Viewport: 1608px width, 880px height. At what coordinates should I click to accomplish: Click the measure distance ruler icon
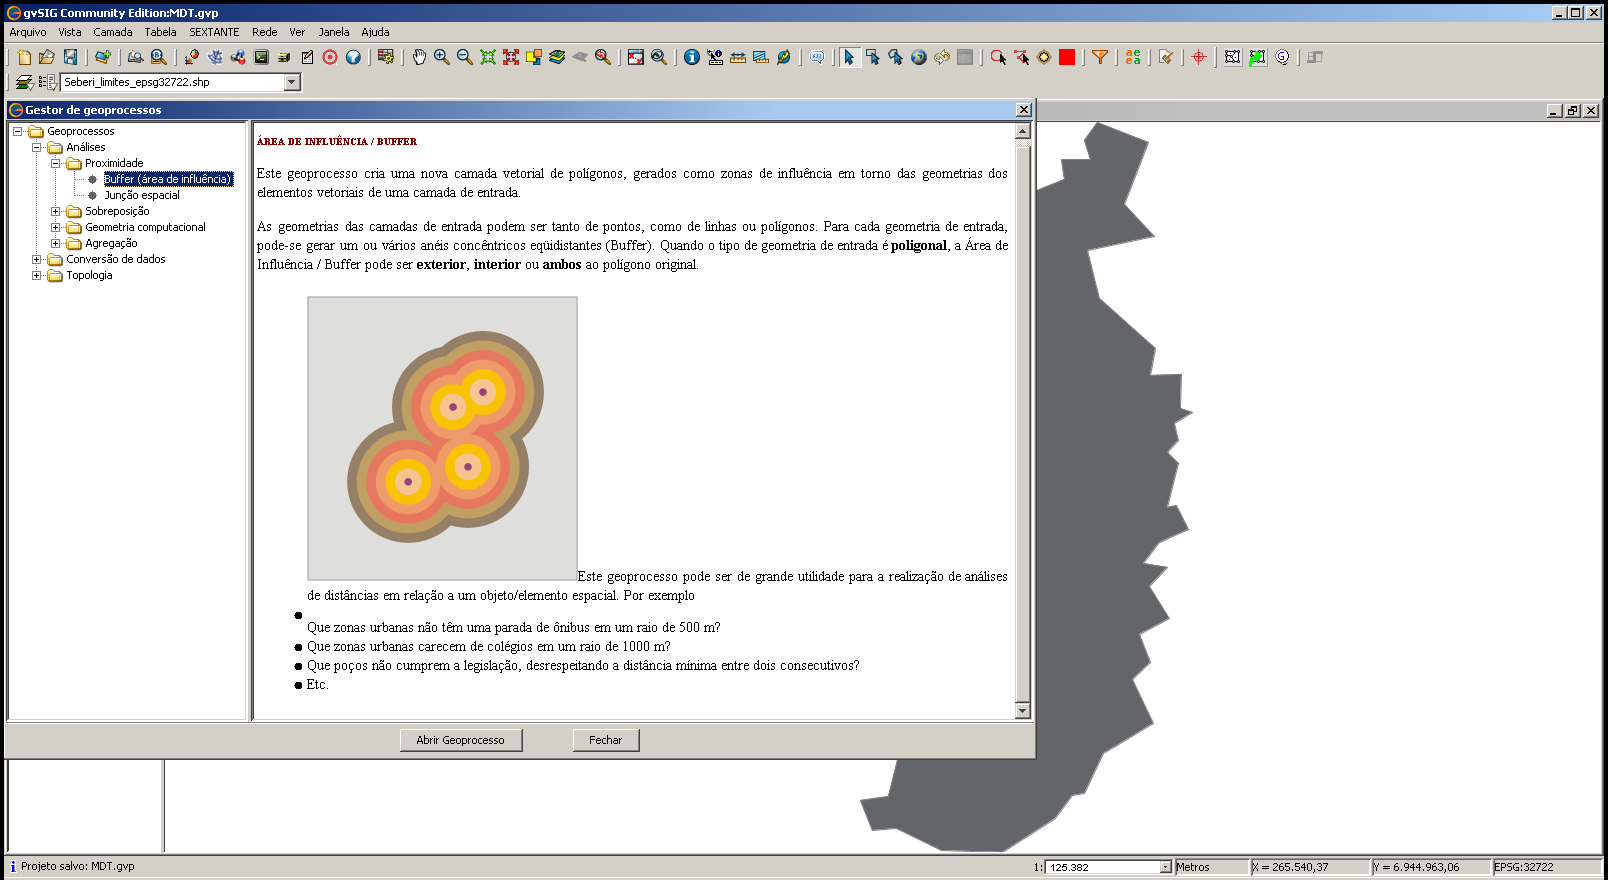tap(738, 57)
